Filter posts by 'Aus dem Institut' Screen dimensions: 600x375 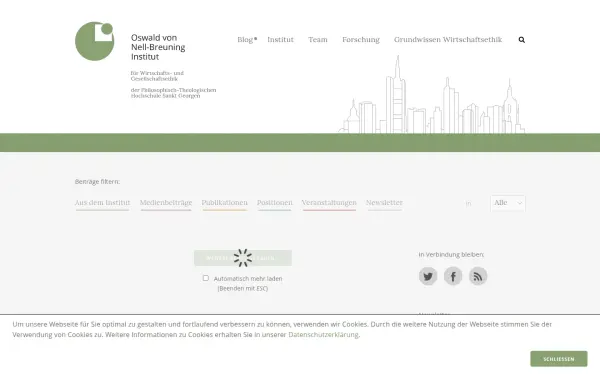pyautogui.click(x=102, y=203)
